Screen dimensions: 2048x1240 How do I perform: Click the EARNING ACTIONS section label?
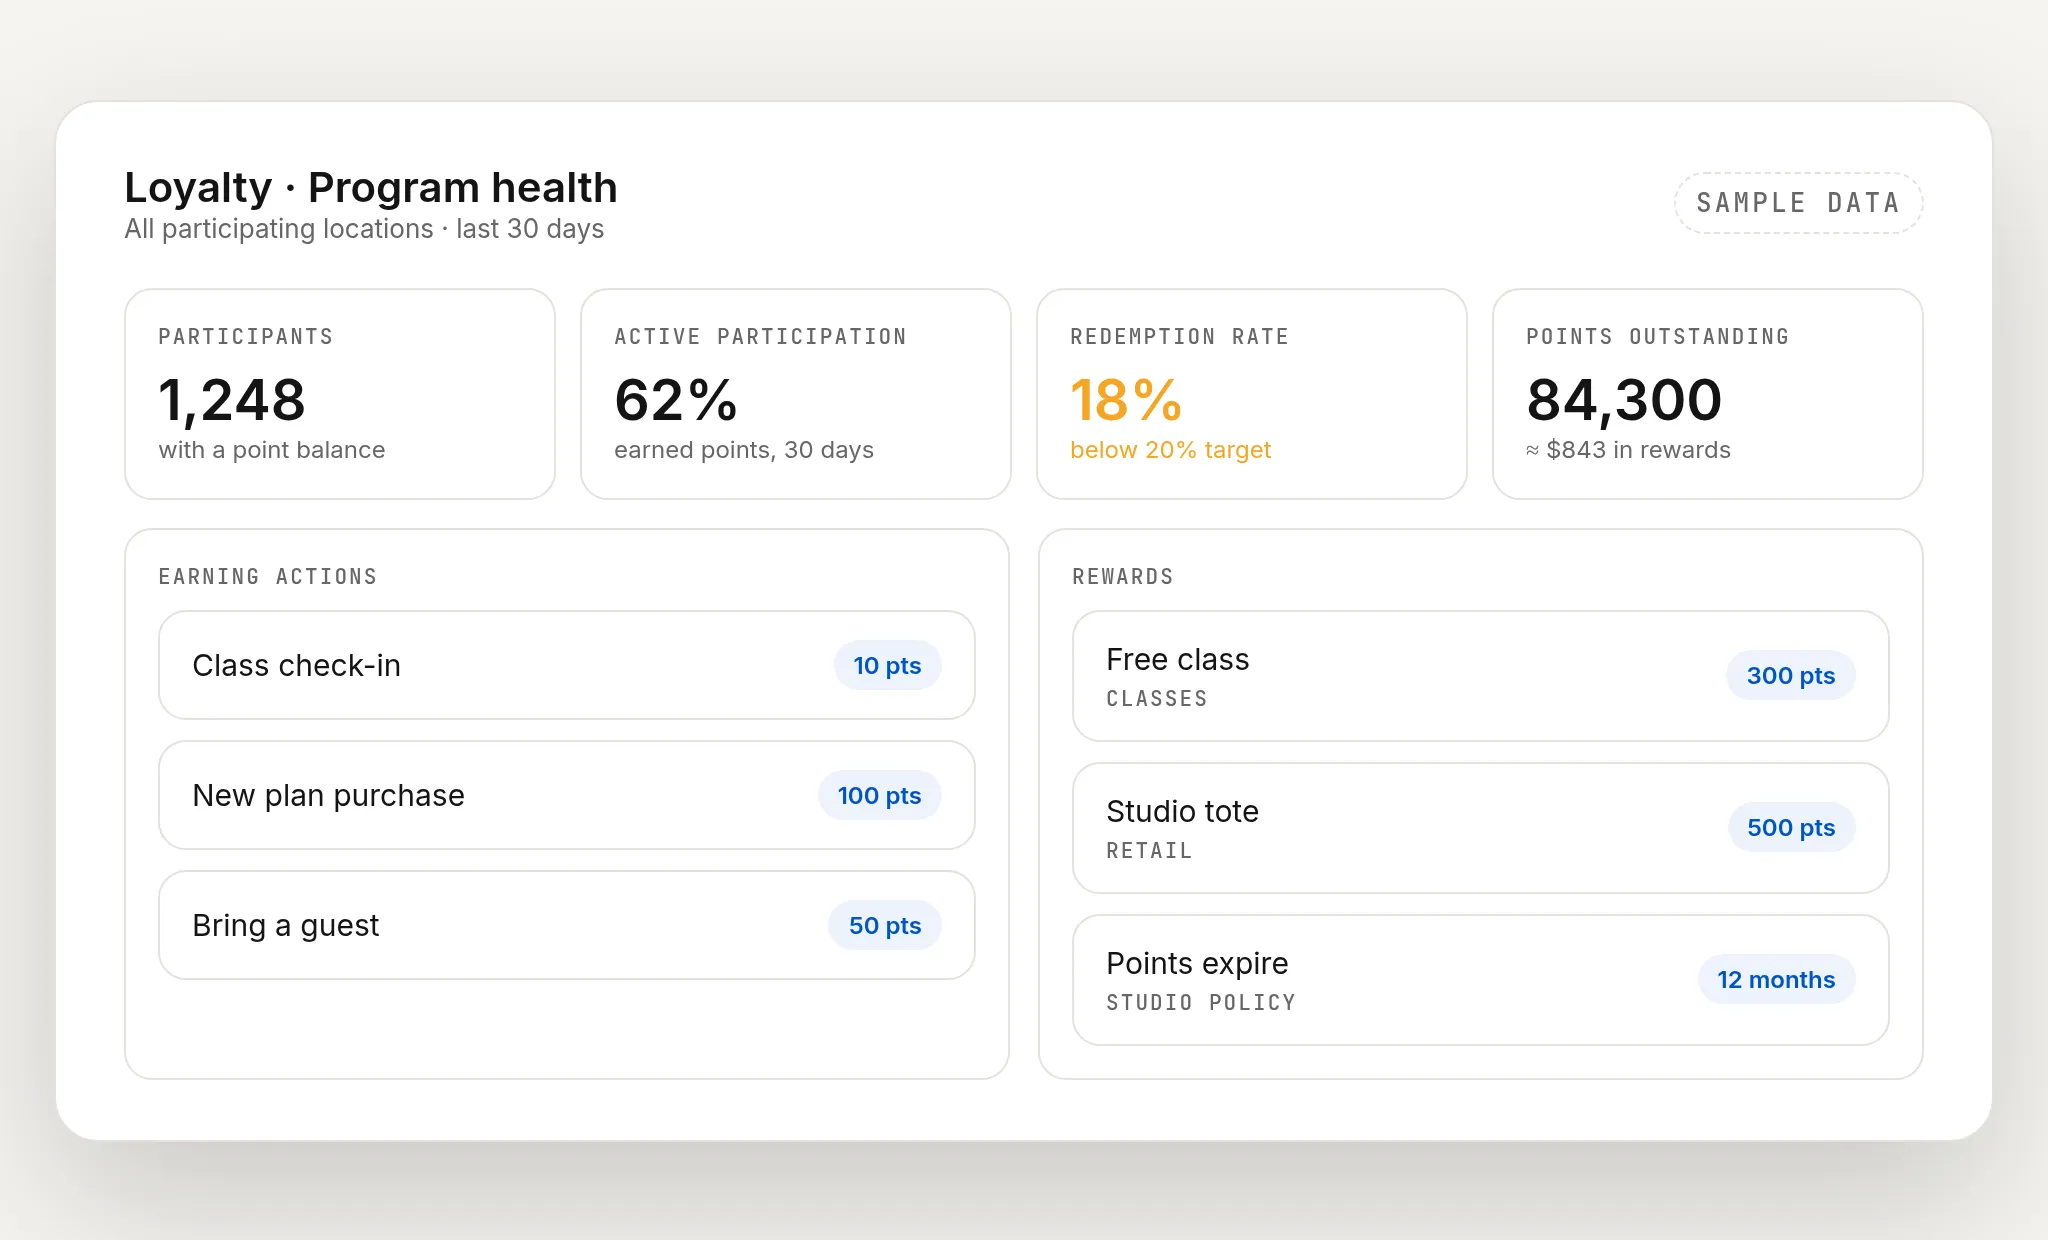point(268,577)
